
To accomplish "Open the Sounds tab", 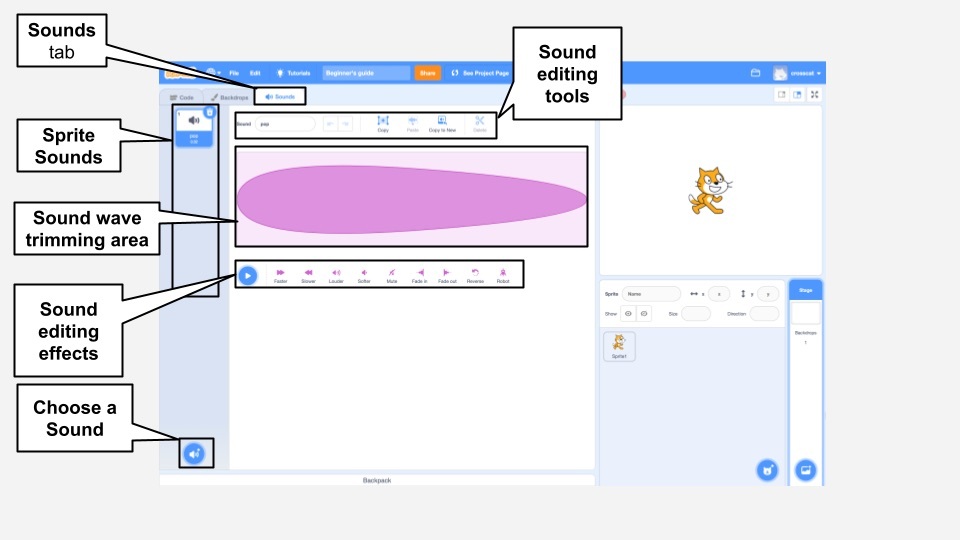I will click(x=280, y=97).
